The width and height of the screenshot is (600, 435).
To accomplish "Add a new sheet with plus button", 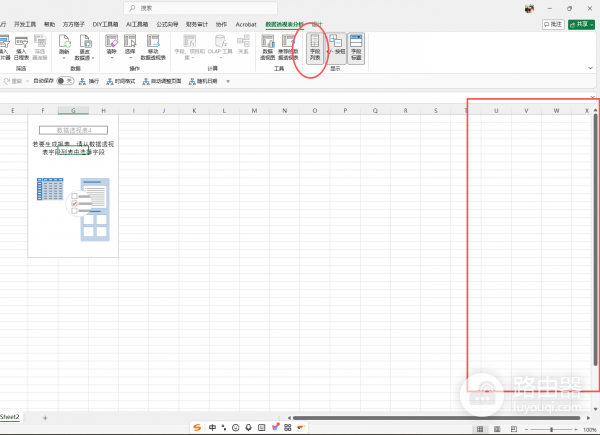I will (44, 416).
